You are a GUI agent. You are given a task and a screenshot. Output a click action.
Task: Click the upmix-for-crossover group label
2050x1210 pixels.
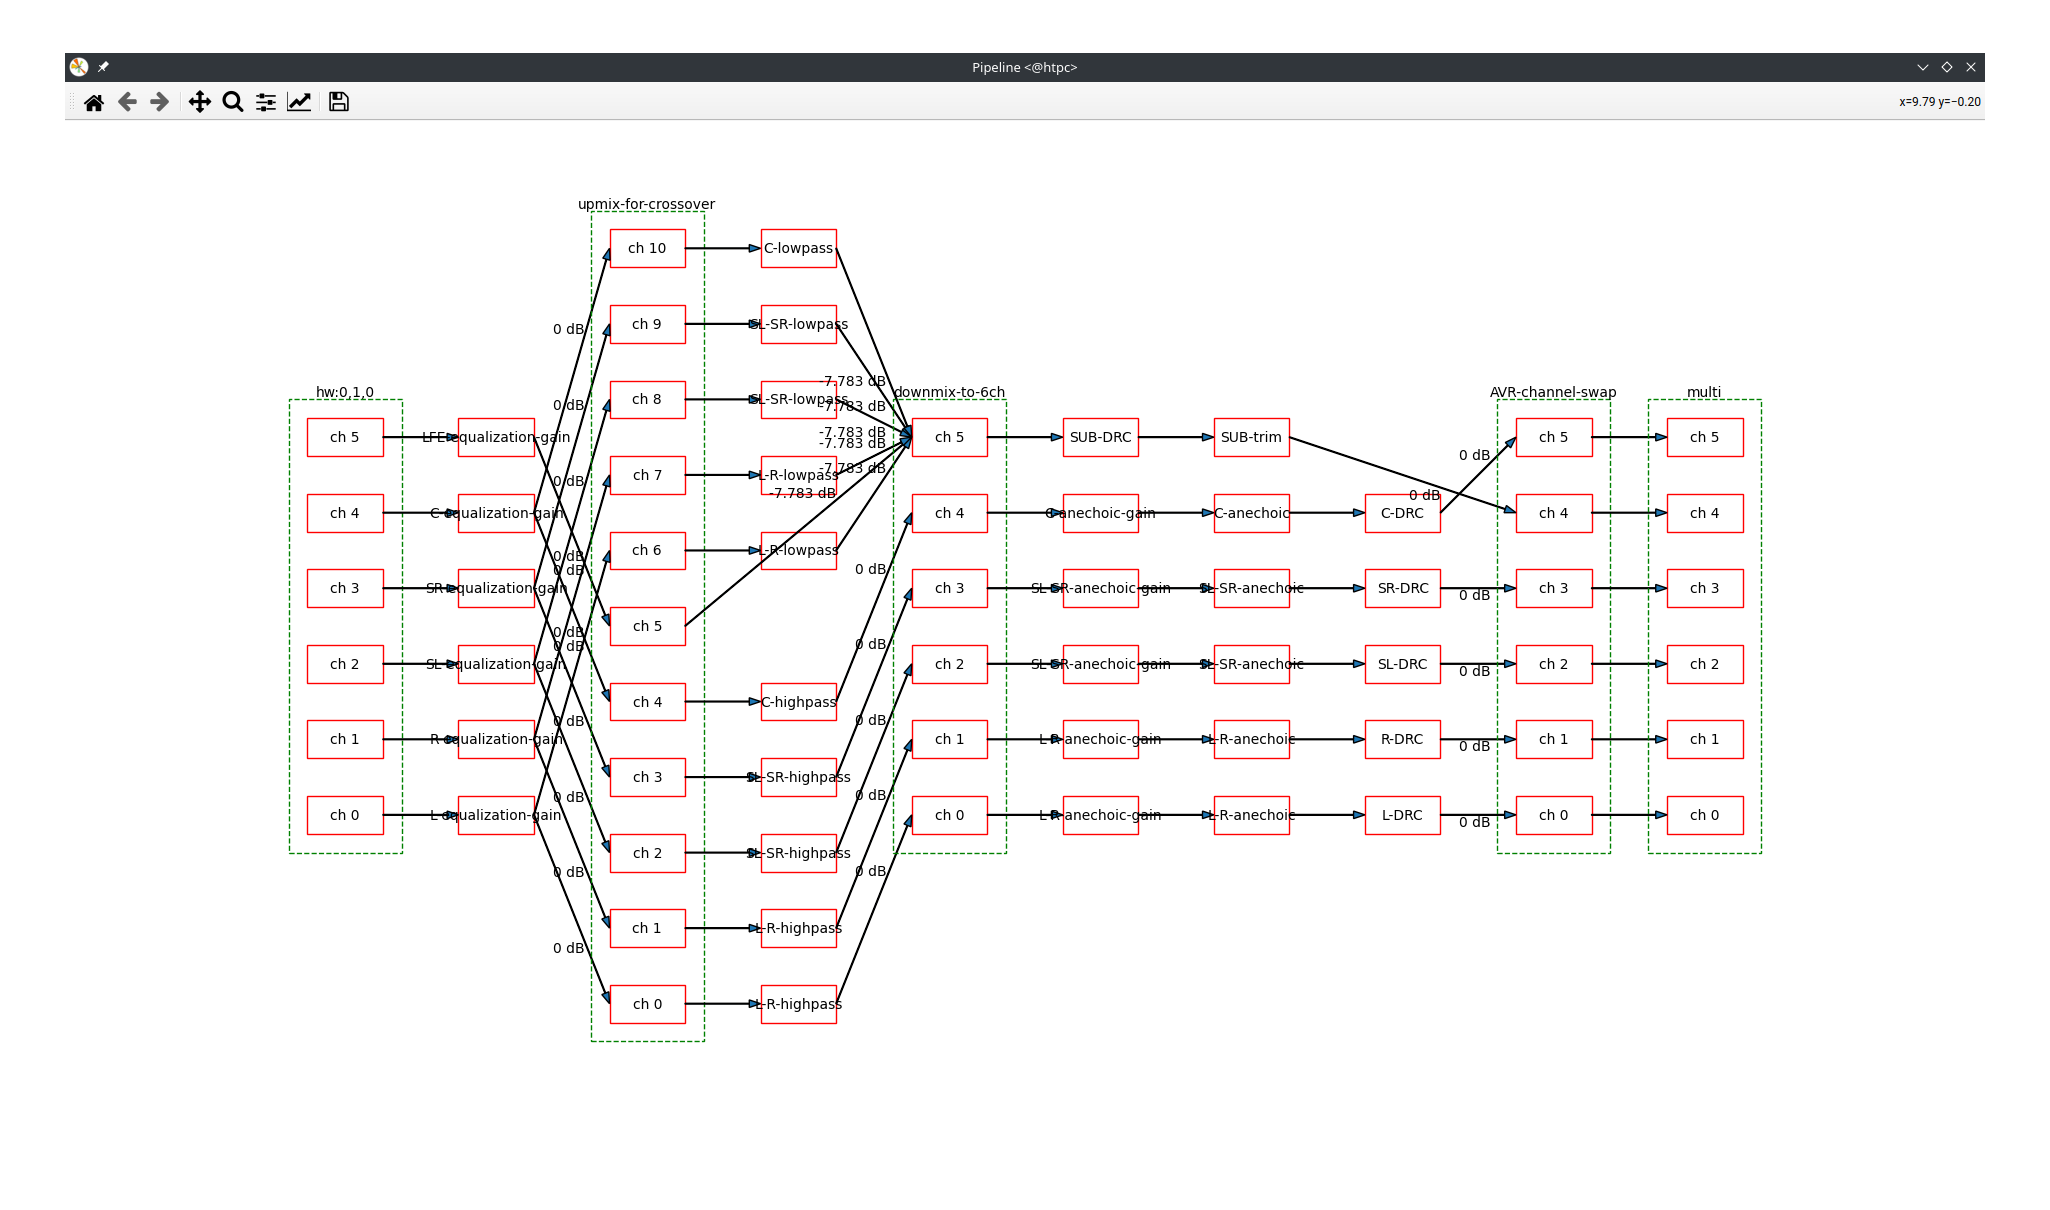(646, 204)
